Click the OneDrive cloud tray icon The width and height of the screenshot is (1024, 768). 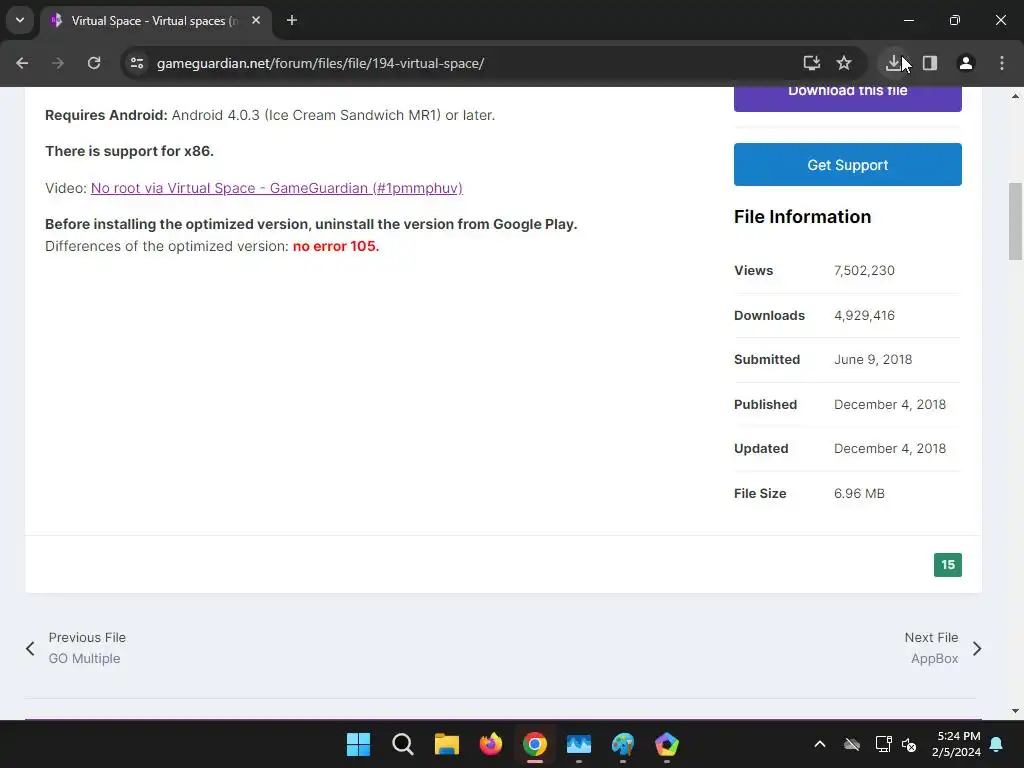[x=852, y=744]
